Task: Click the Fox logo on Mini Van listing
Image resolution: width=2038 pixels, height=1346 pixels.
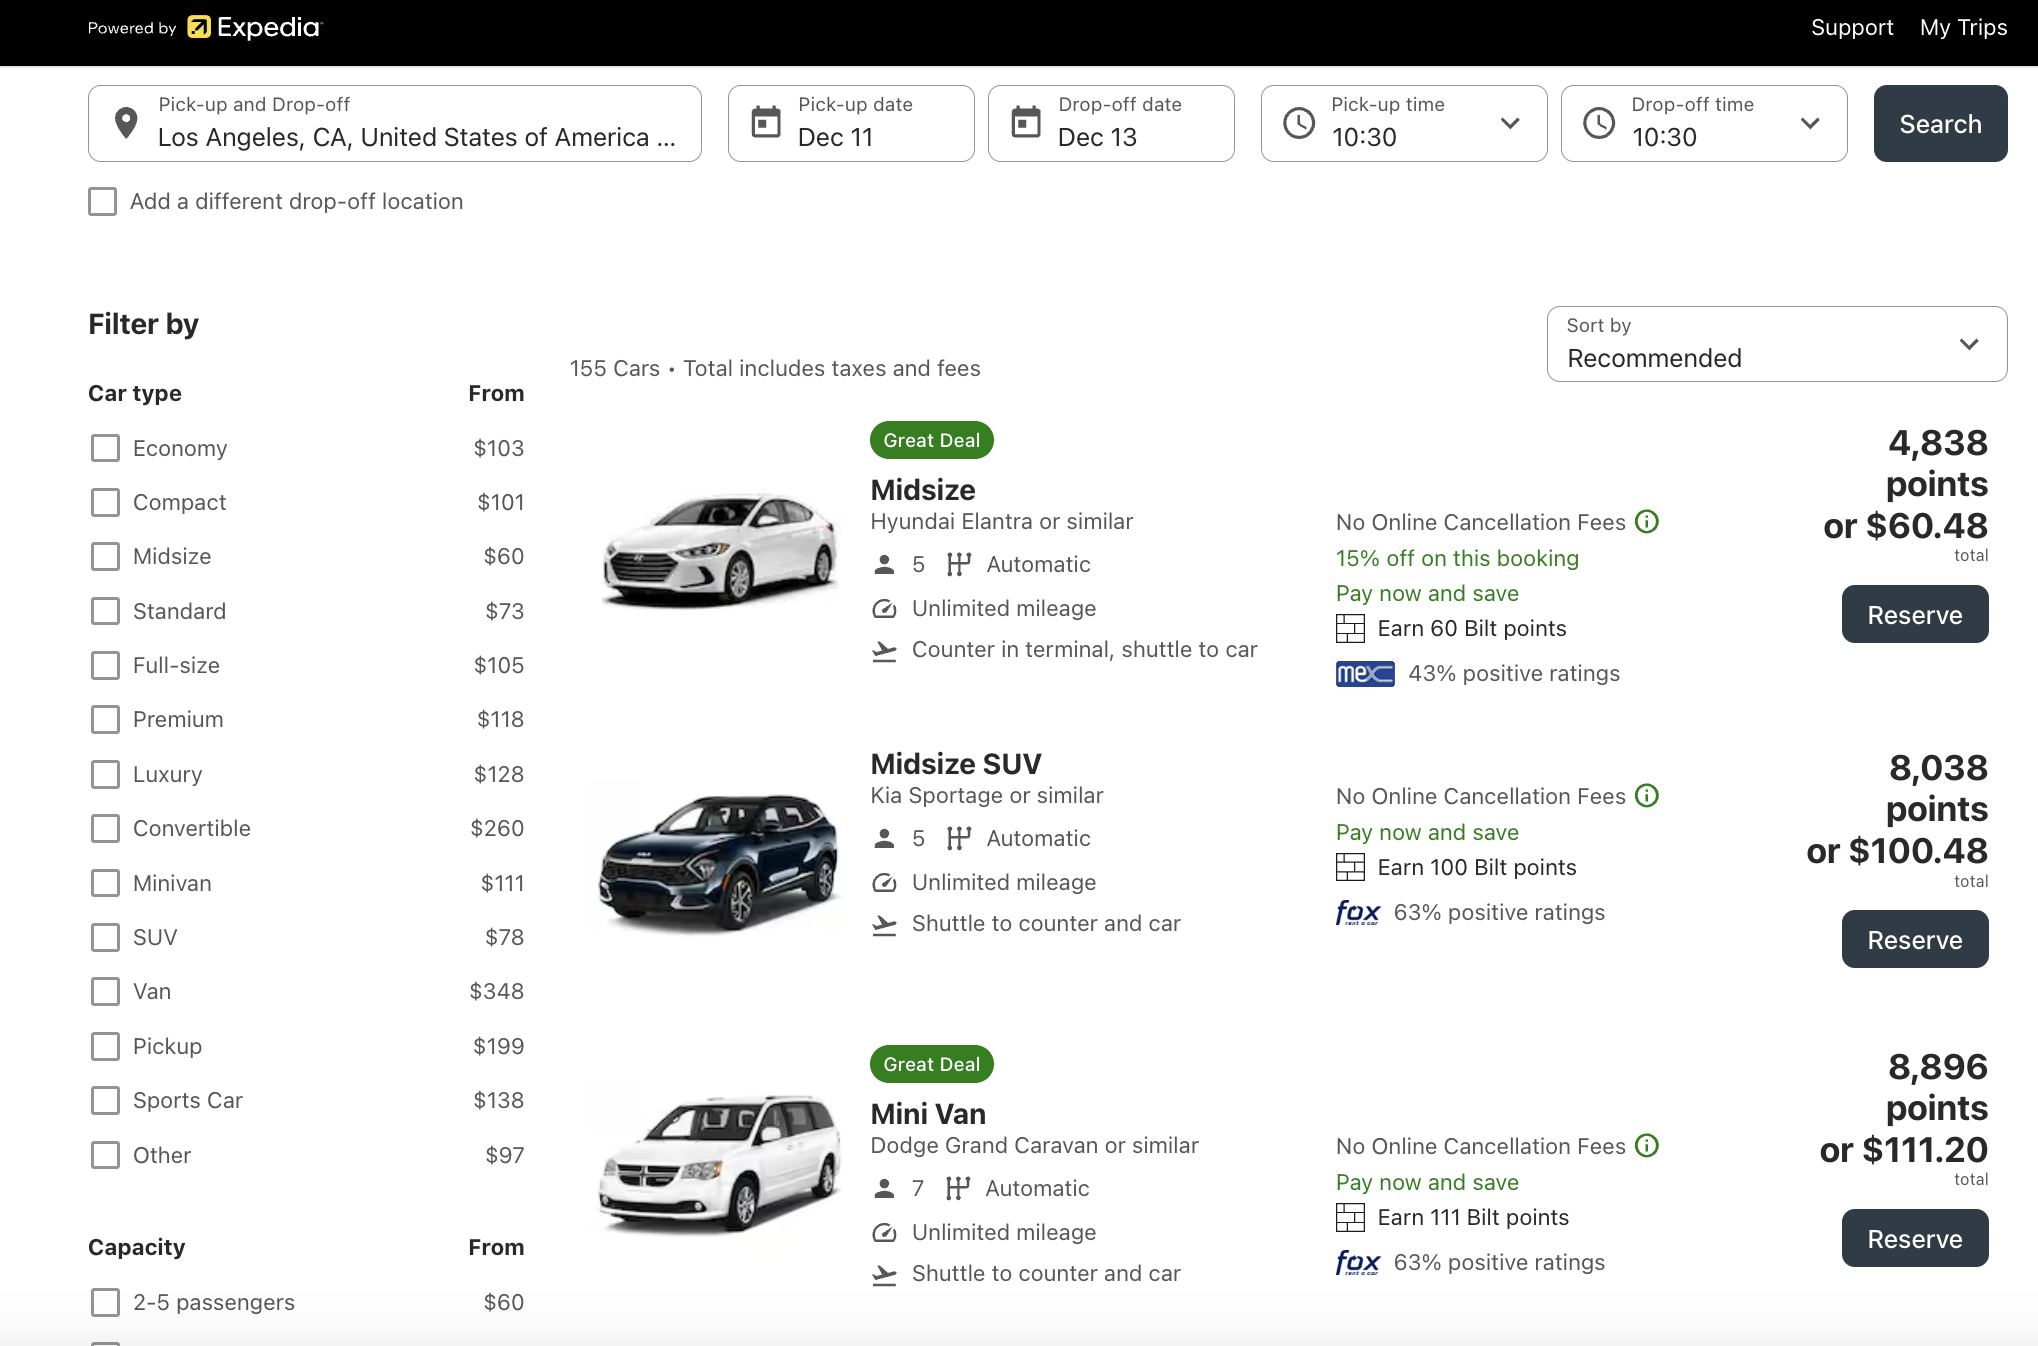Action: 1358,1262
